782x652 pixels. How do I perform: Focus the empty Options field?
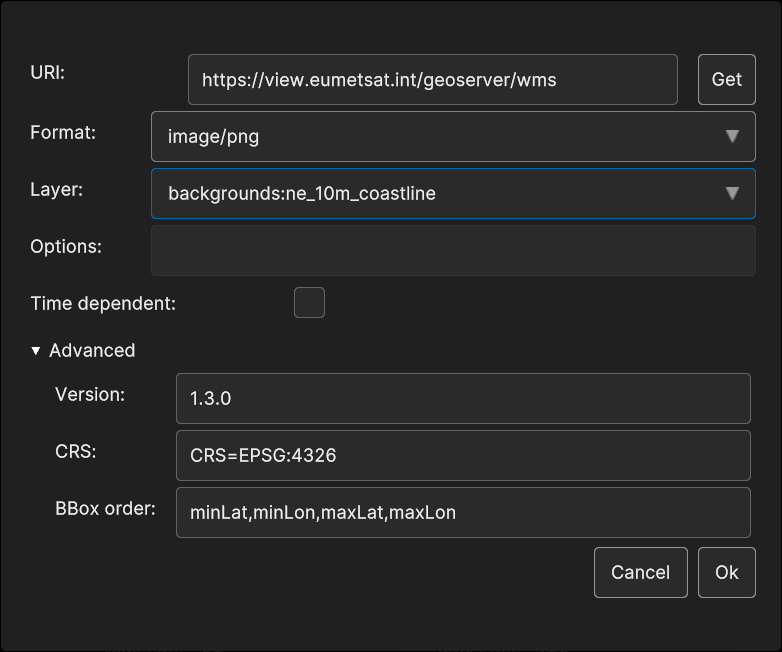point(452,250)
